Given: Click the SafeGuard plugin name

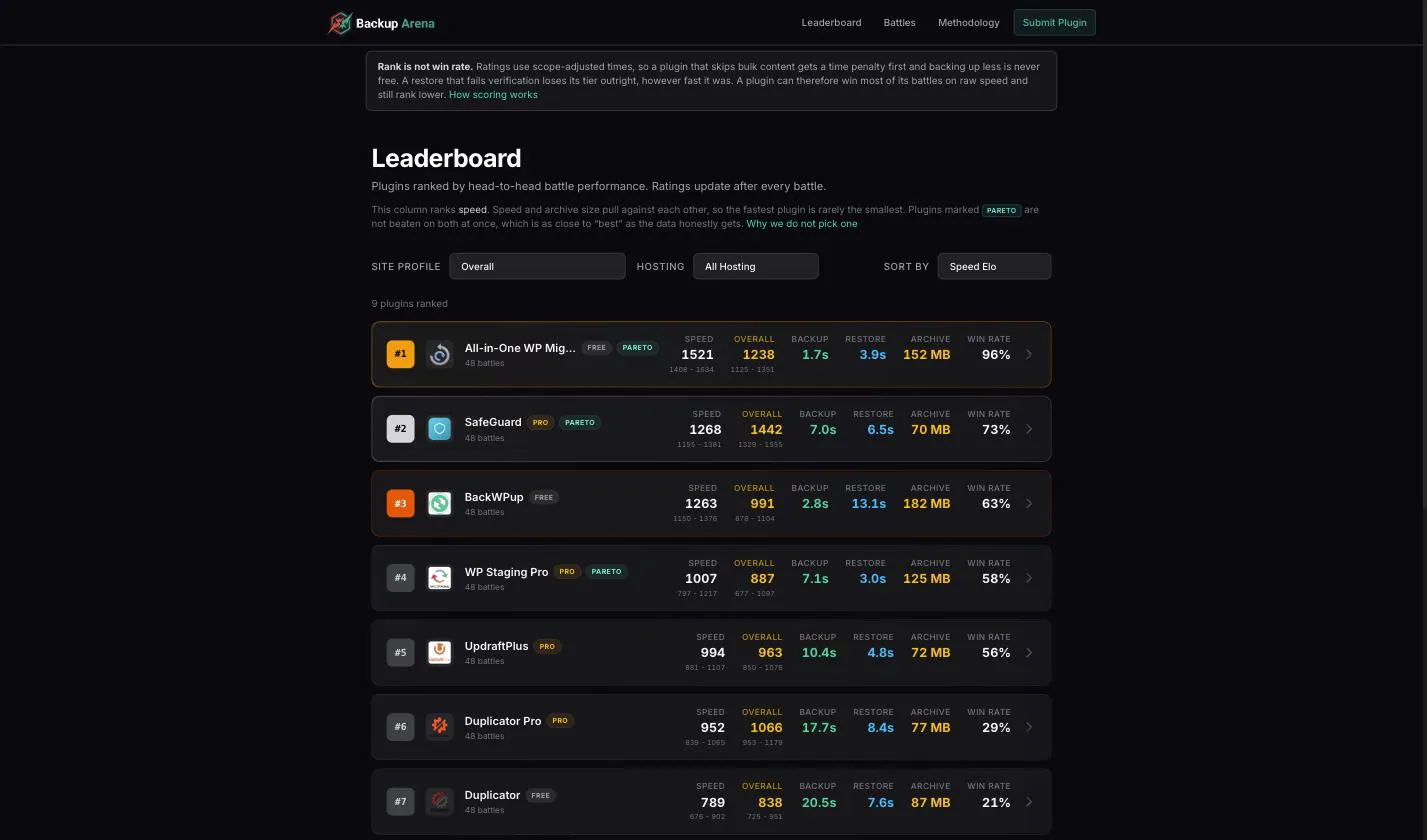Looking at the screenshot, I should (x=493, y=422).
